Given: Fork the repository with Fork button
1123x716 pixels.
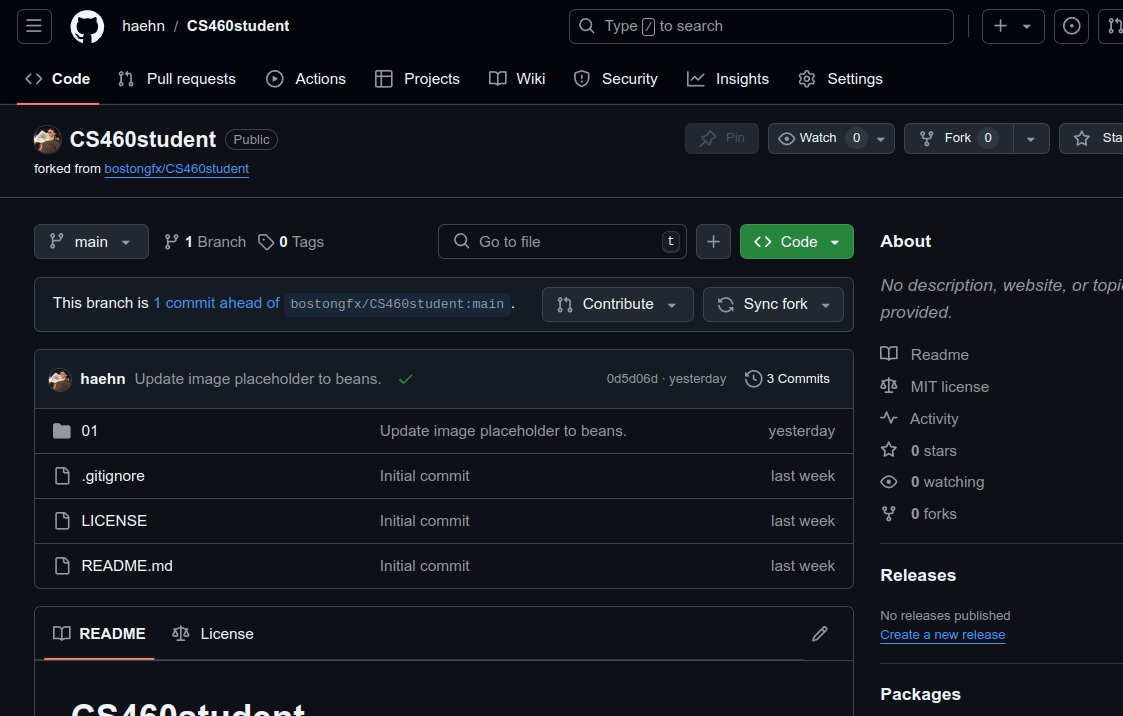Looking at the screenshot, I should (958, 138).
